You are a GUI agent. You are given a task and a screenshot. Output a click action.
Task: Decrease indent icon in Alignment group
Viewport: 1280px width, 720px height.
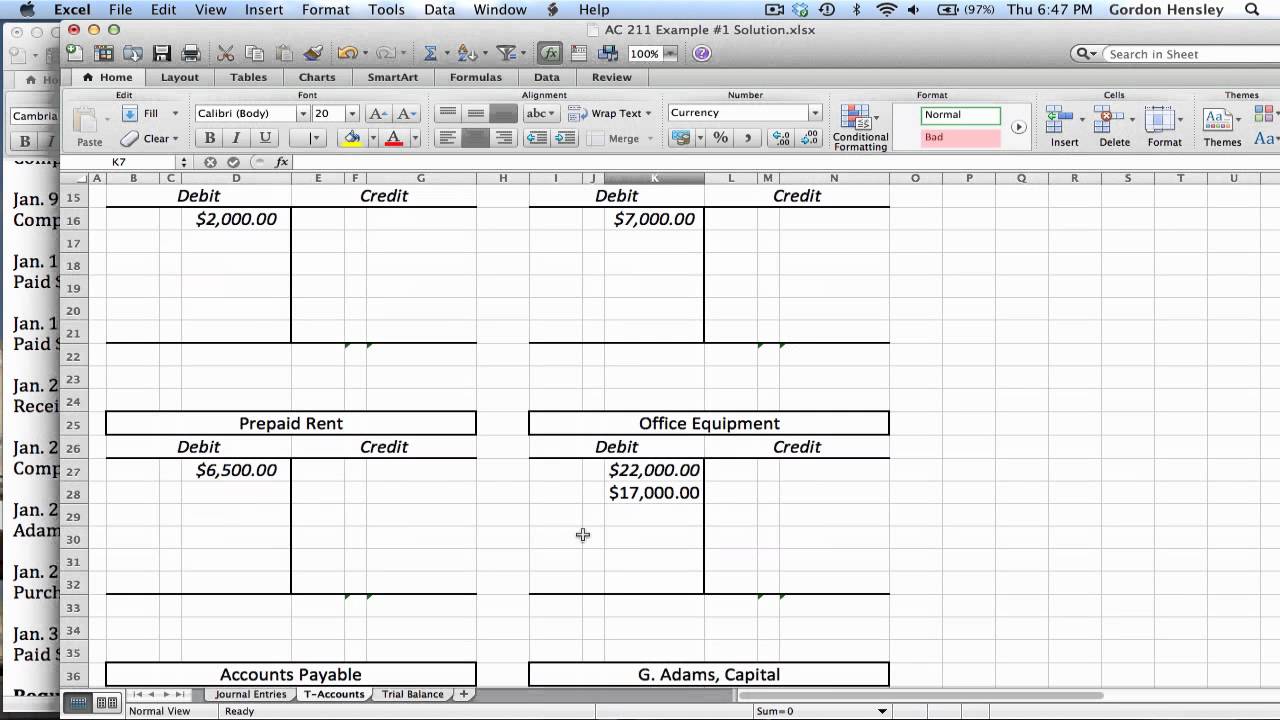click(x=537, y=138)
